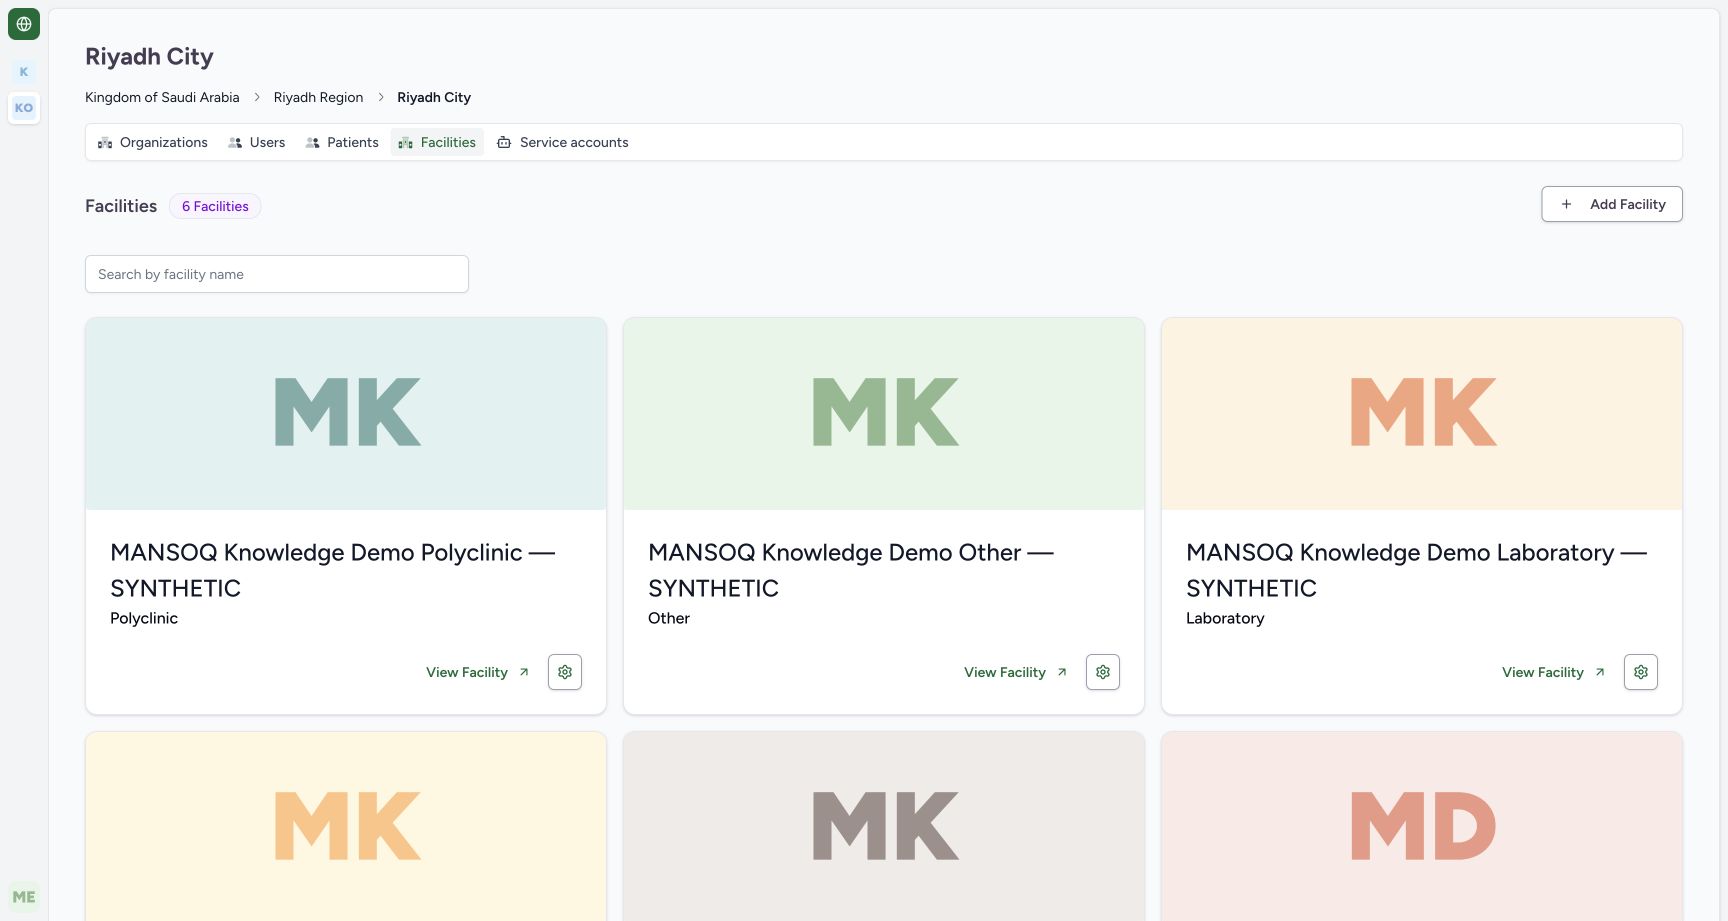The width and height of the screenshot is (1728, 921).
Task: Go to Kingdom of Saudi Arabia breadcrumb
Action: (x=162, y=97)
